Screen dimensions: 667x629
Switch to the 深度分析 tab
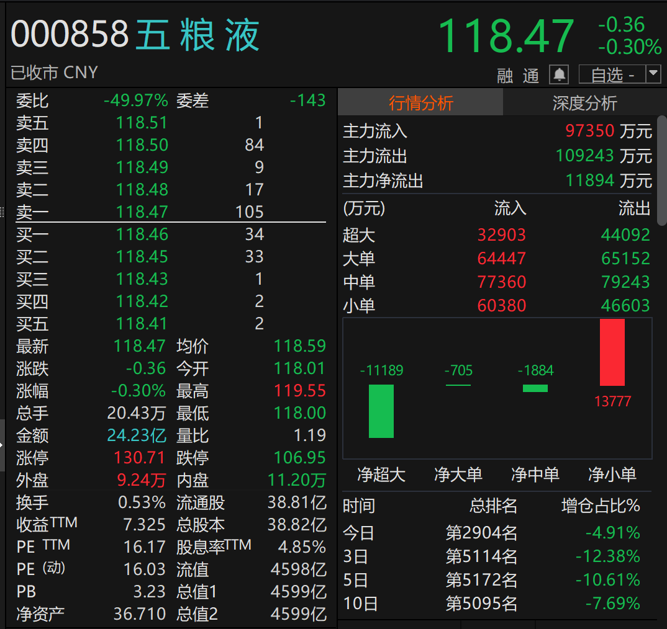584,103
